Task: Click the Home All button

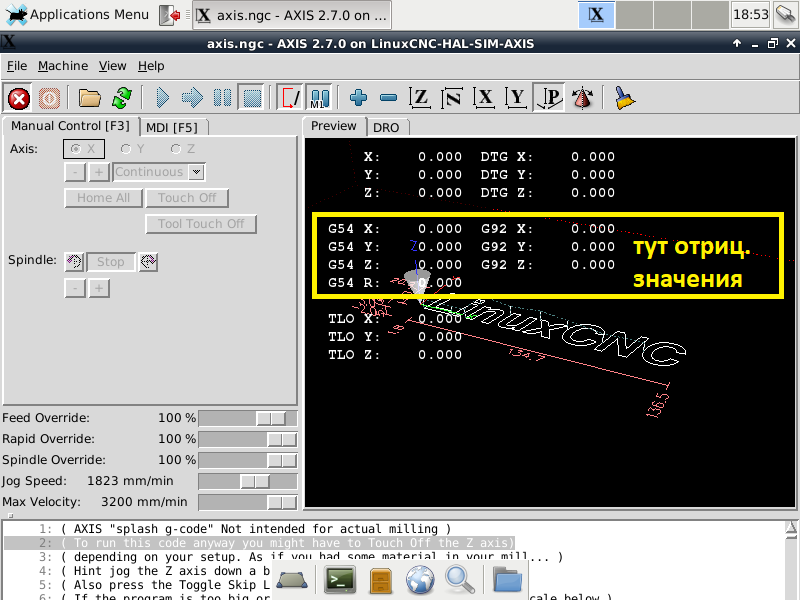Action: pos(104,198)
